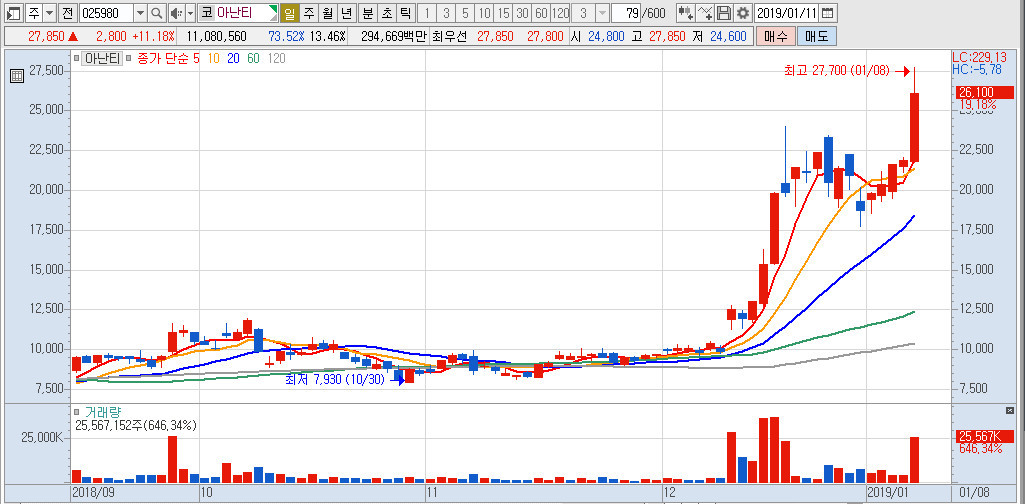Click the candle count field showing 79

[626, 12]
